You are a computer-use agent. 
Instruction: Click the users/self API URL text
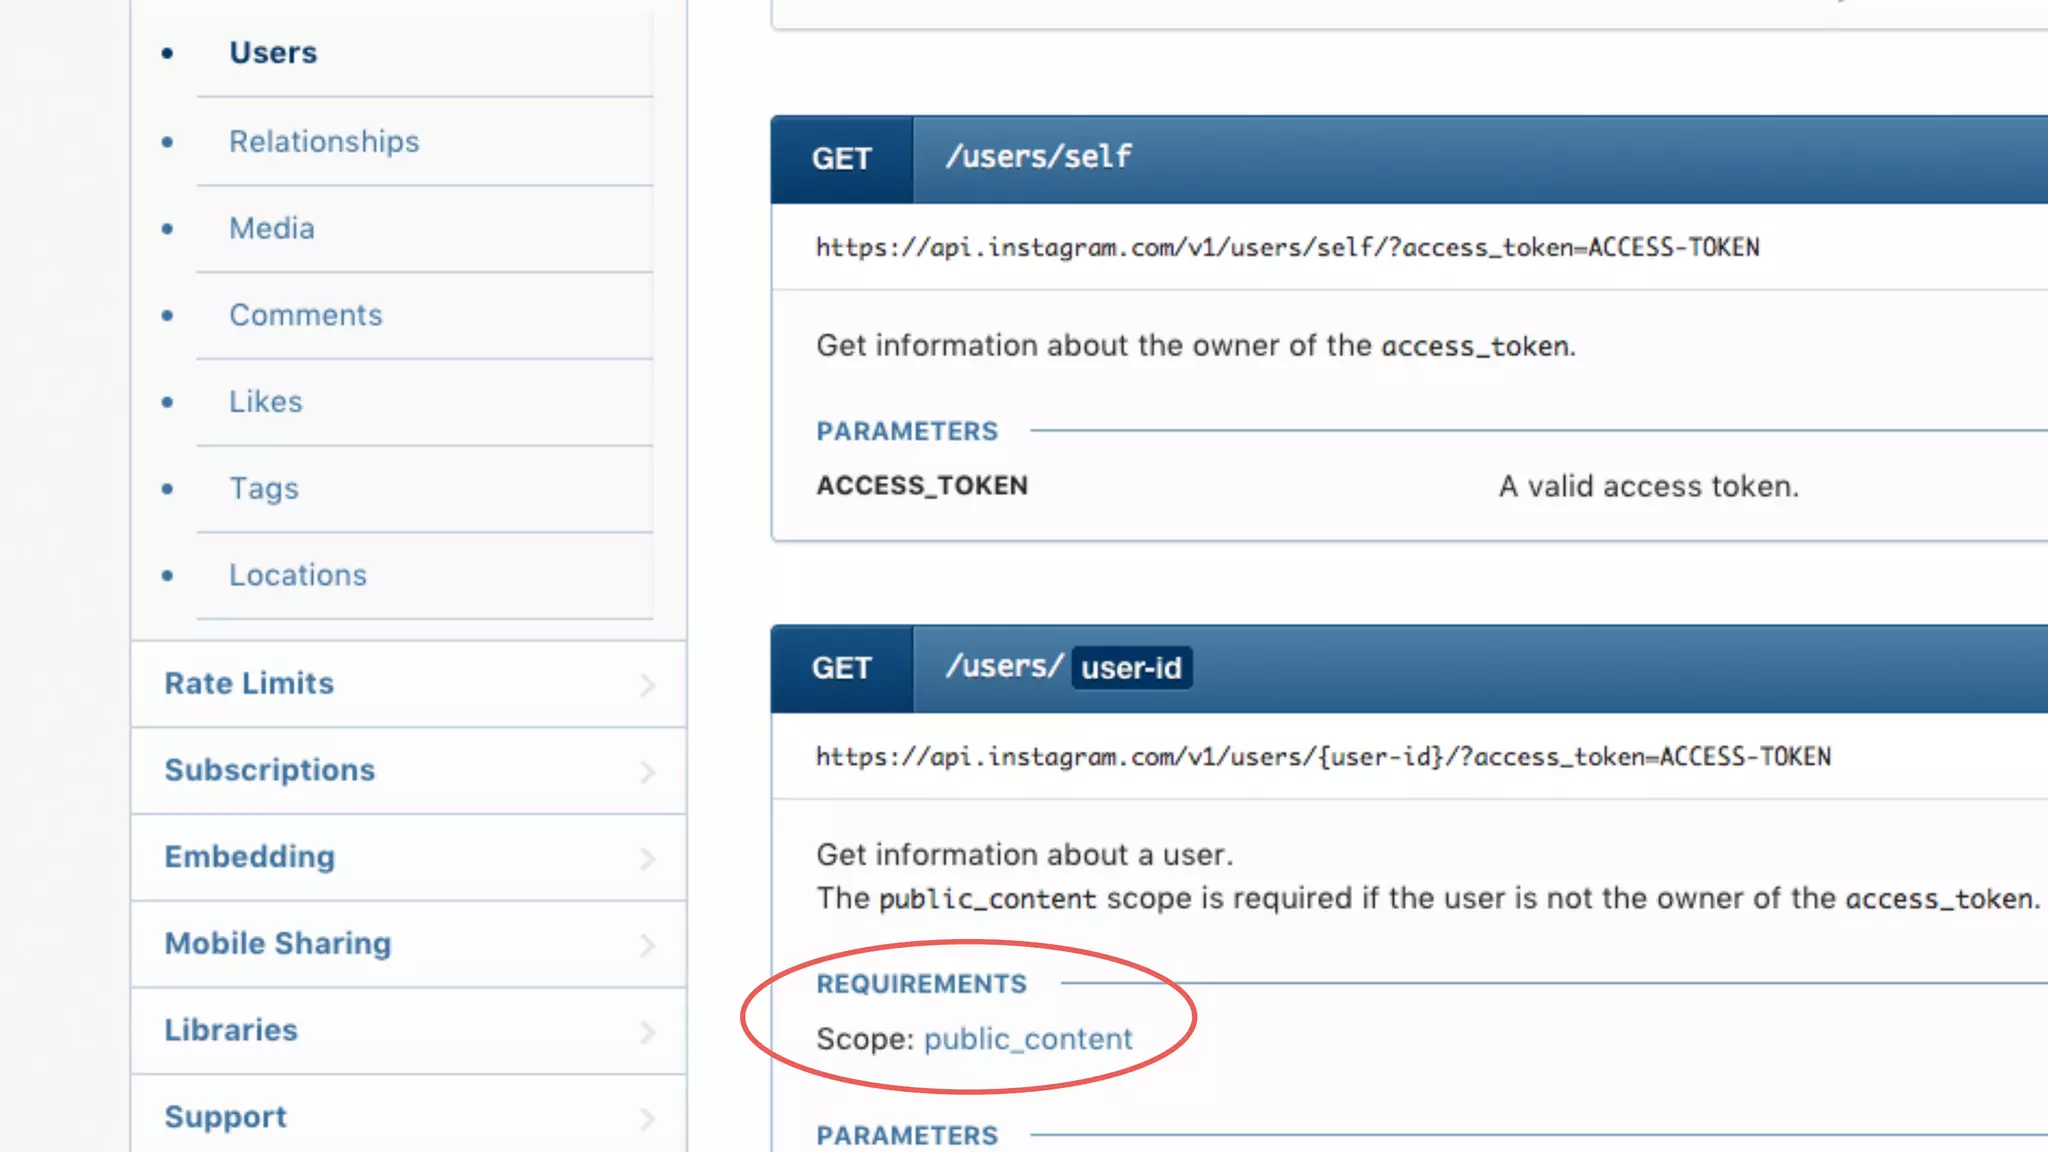click(x=1287, y=248)
